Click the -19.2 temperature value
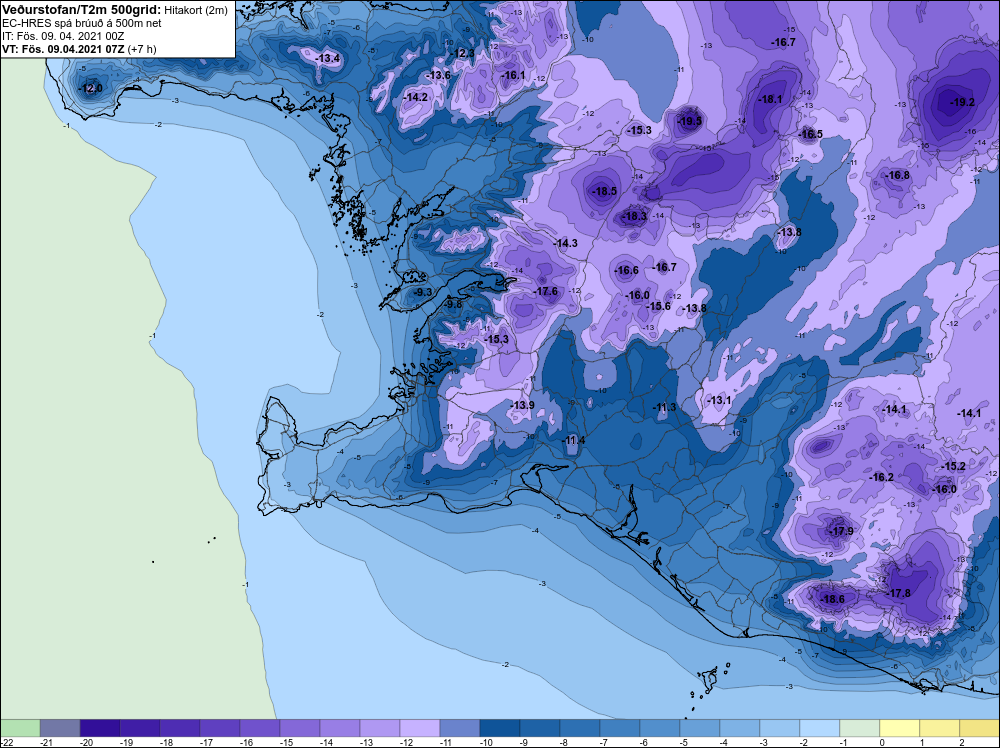Viewport: 1000px width, 748px height. 962,102
